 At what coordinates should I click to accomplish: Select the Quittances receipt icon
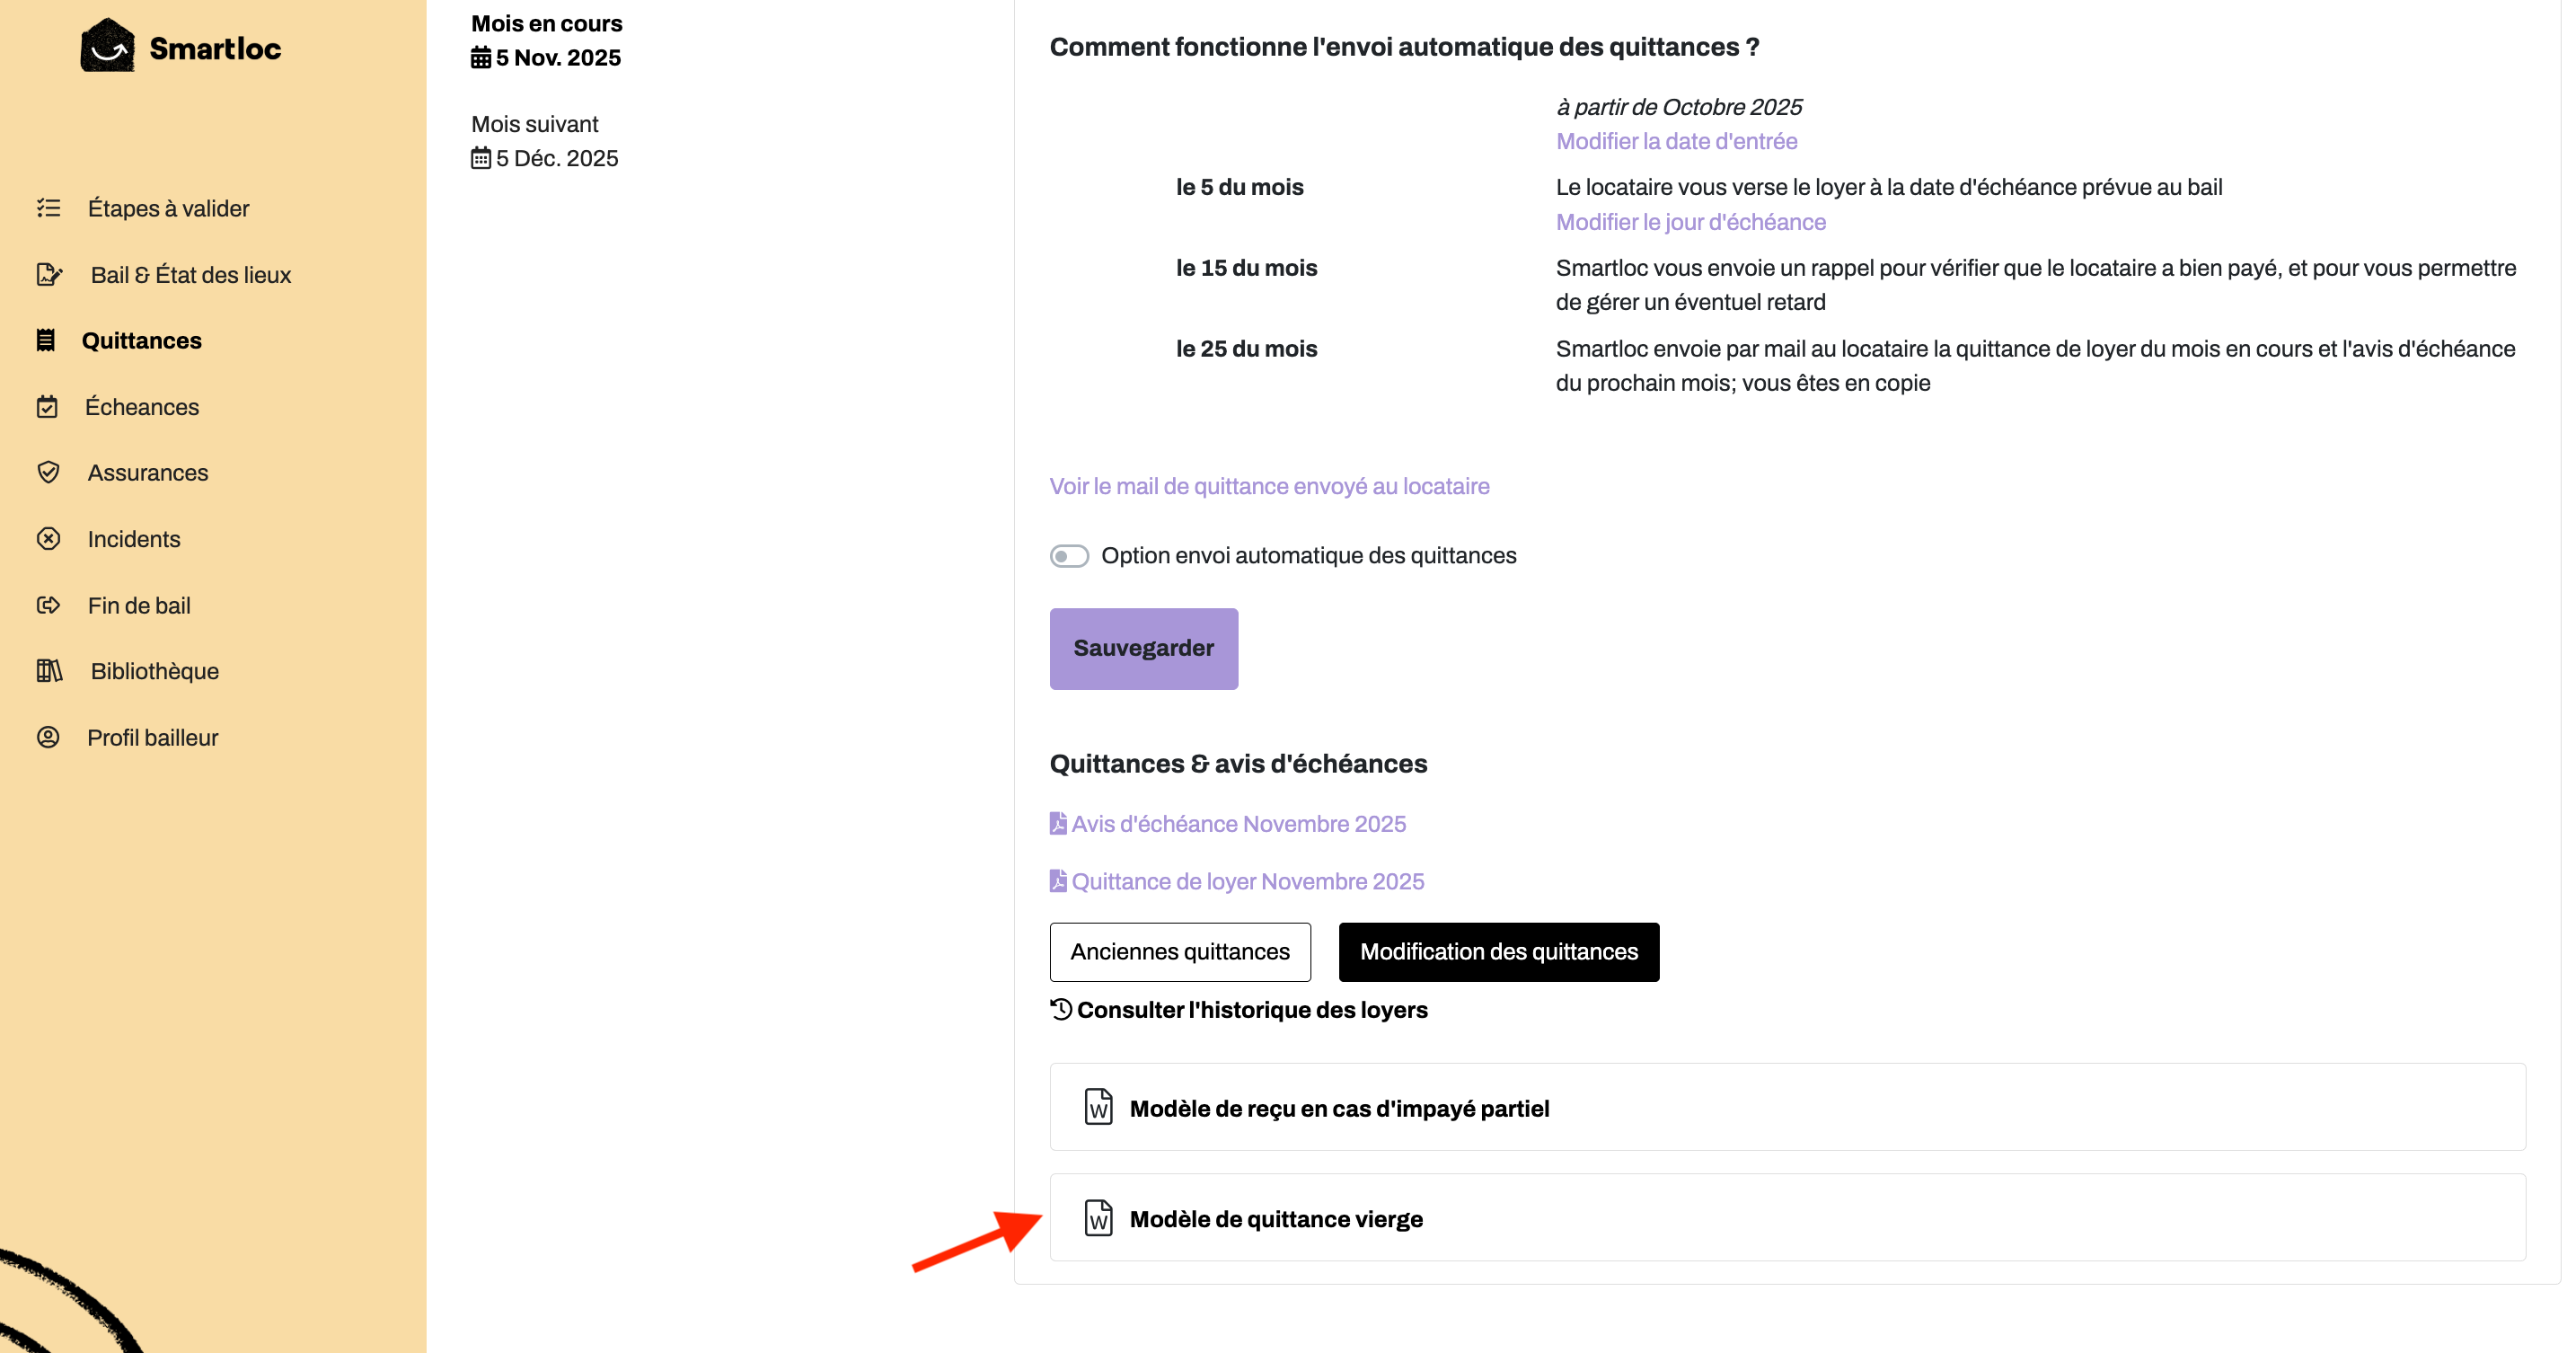[x=46, y=340]
